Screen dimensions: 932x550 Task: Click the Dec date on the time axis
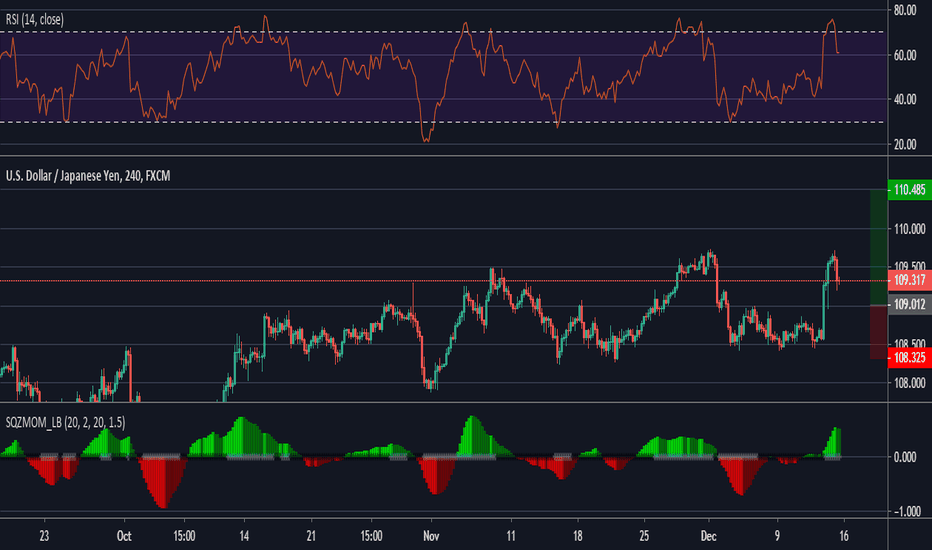[708, 536]
